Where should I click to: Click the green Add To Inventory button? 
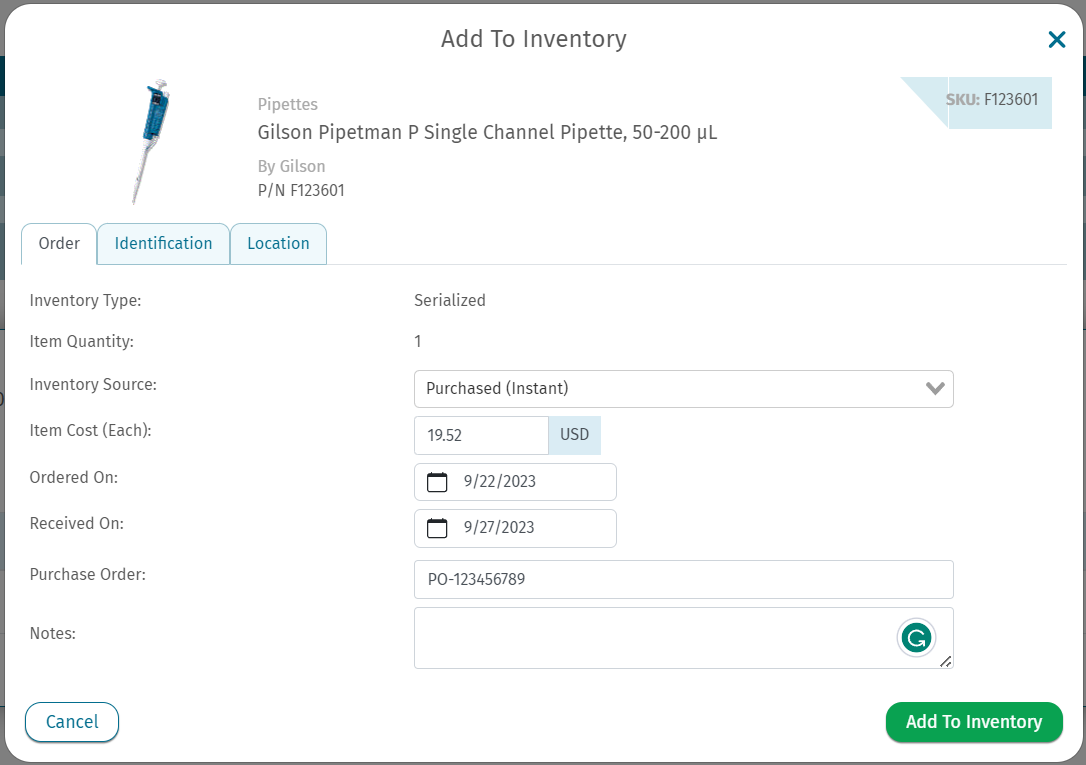[x=974, y=722]
